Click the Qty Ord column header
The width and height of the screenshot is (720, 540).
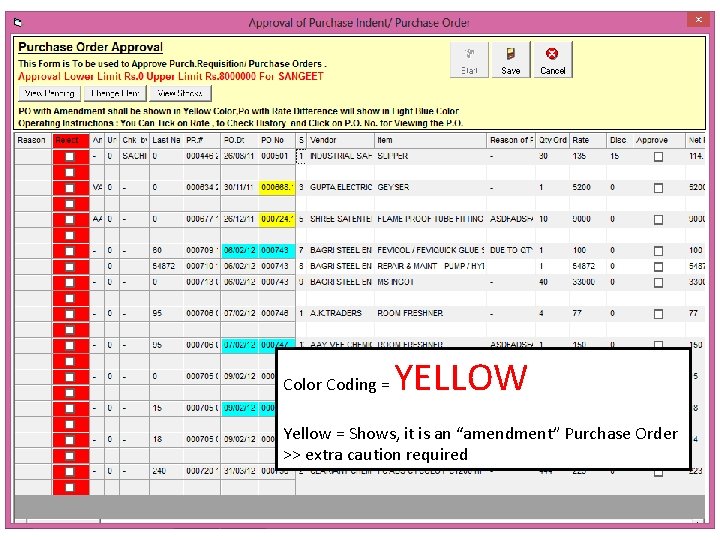pos(552,140)
